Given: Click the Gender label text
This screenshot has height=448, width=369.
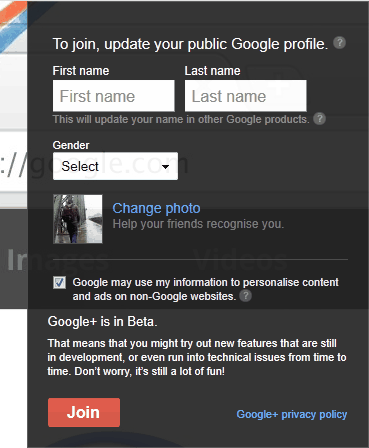Looking at the screenshot, I should (x=71, y=145).
